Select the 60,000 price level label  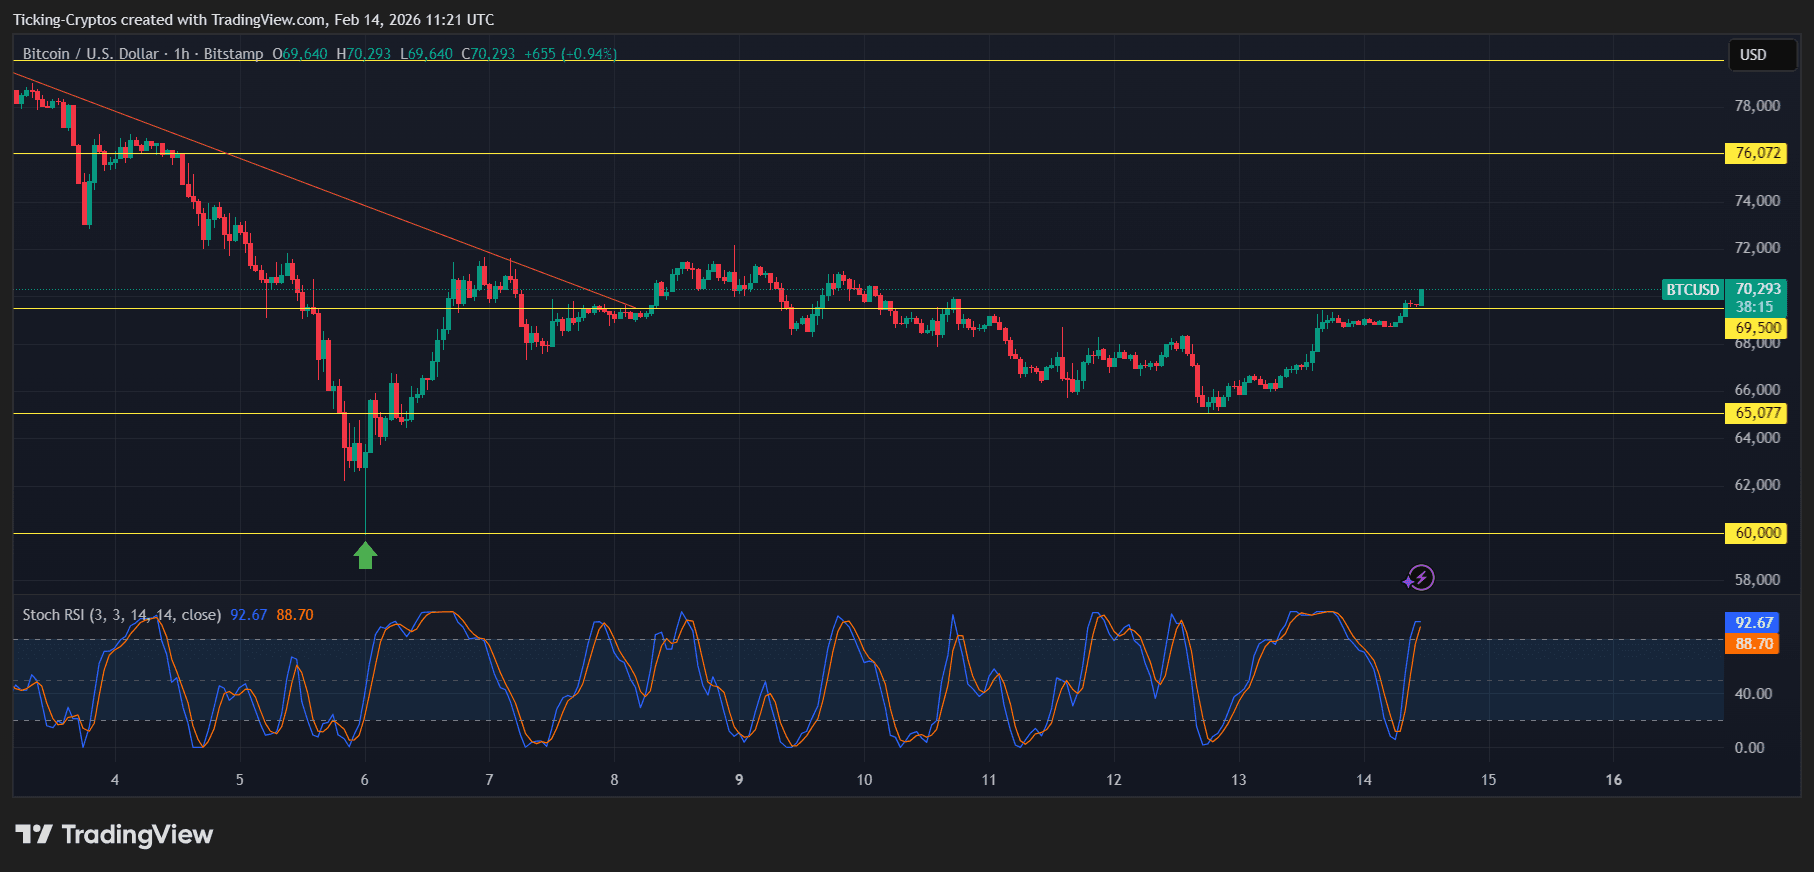[1756, 533]
